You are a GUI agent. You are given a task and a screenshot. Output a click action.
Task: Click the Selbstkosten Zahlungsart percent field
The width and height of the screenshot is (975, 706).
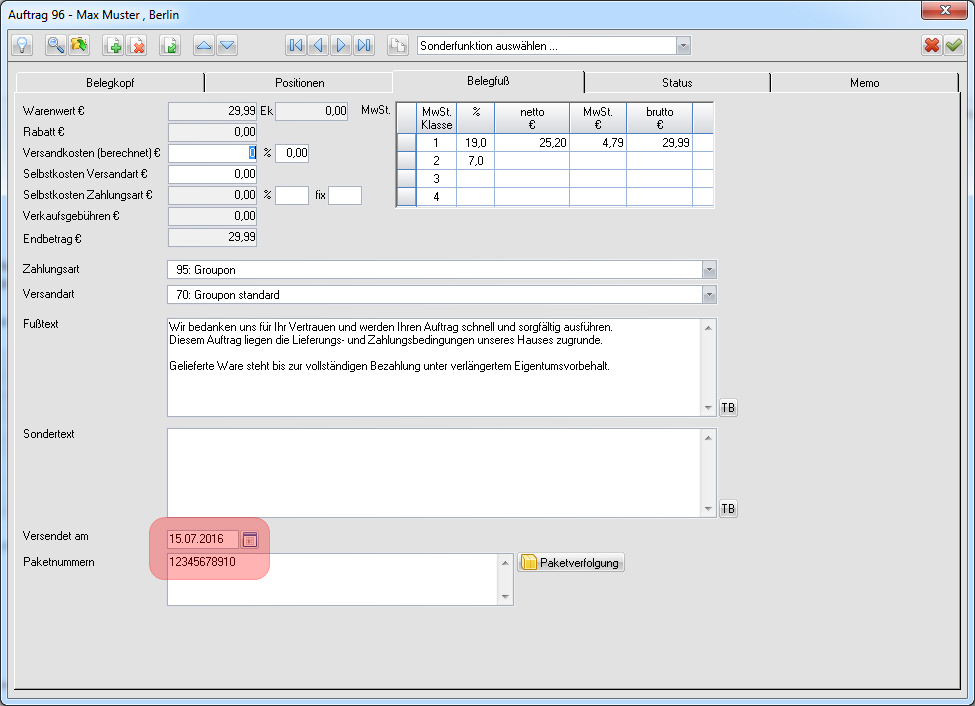(292, 195)
